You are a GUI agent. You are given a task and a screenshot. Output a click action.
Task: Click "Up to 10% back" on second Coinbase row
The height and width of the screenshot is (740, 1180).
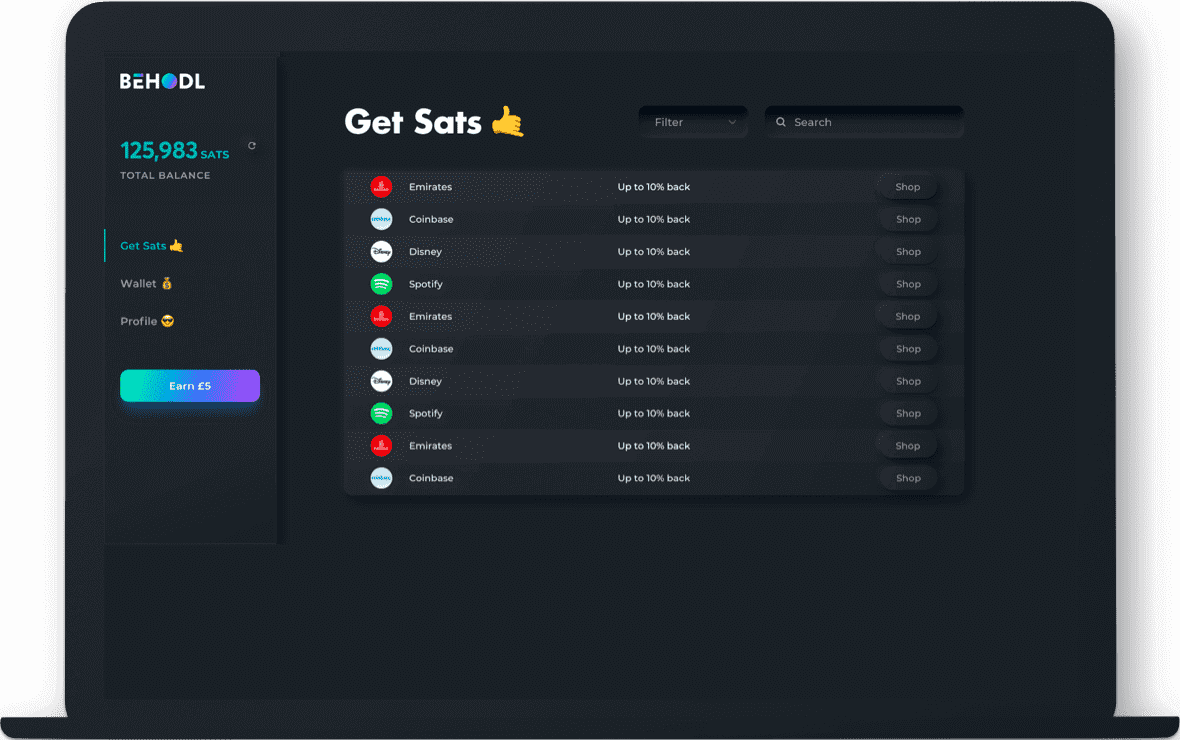654,349
